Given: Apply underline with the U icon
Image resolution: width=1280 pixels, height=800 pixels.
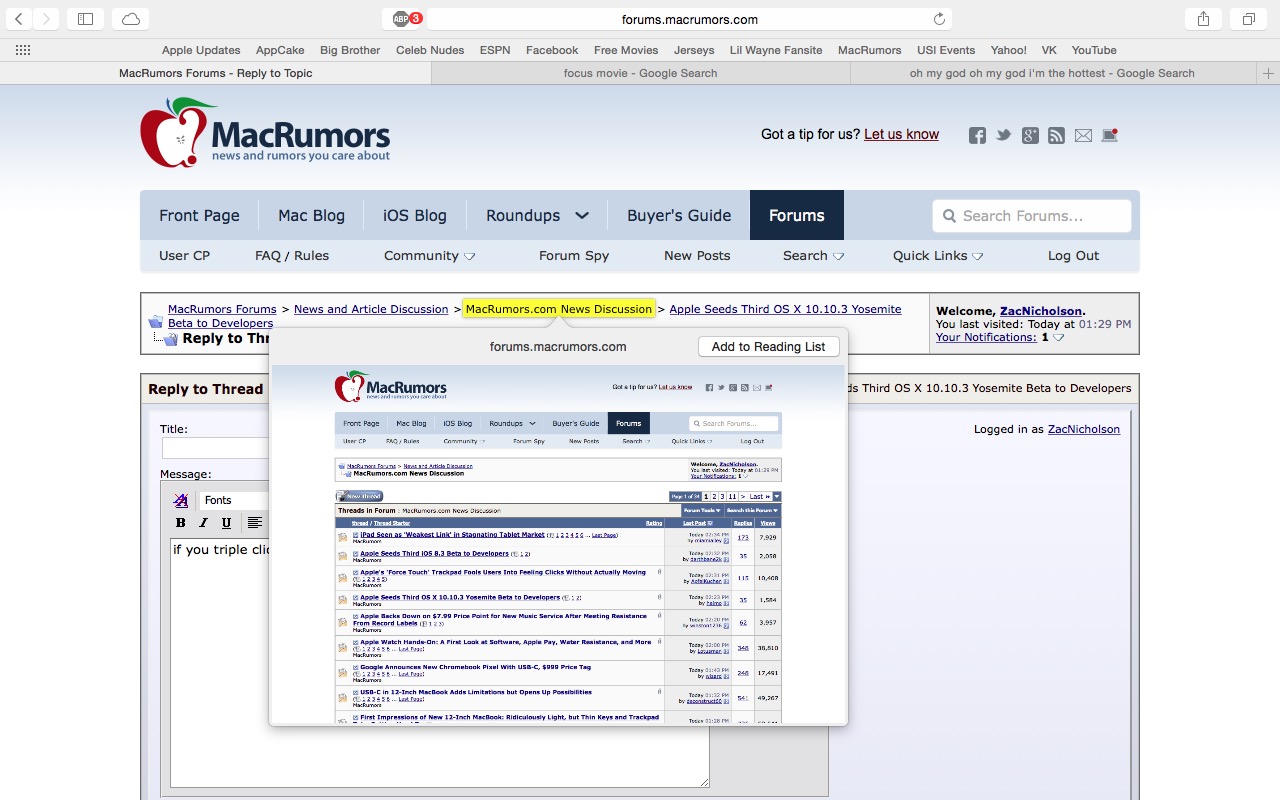Looking at the screenshot, I should tap(227, 522).
